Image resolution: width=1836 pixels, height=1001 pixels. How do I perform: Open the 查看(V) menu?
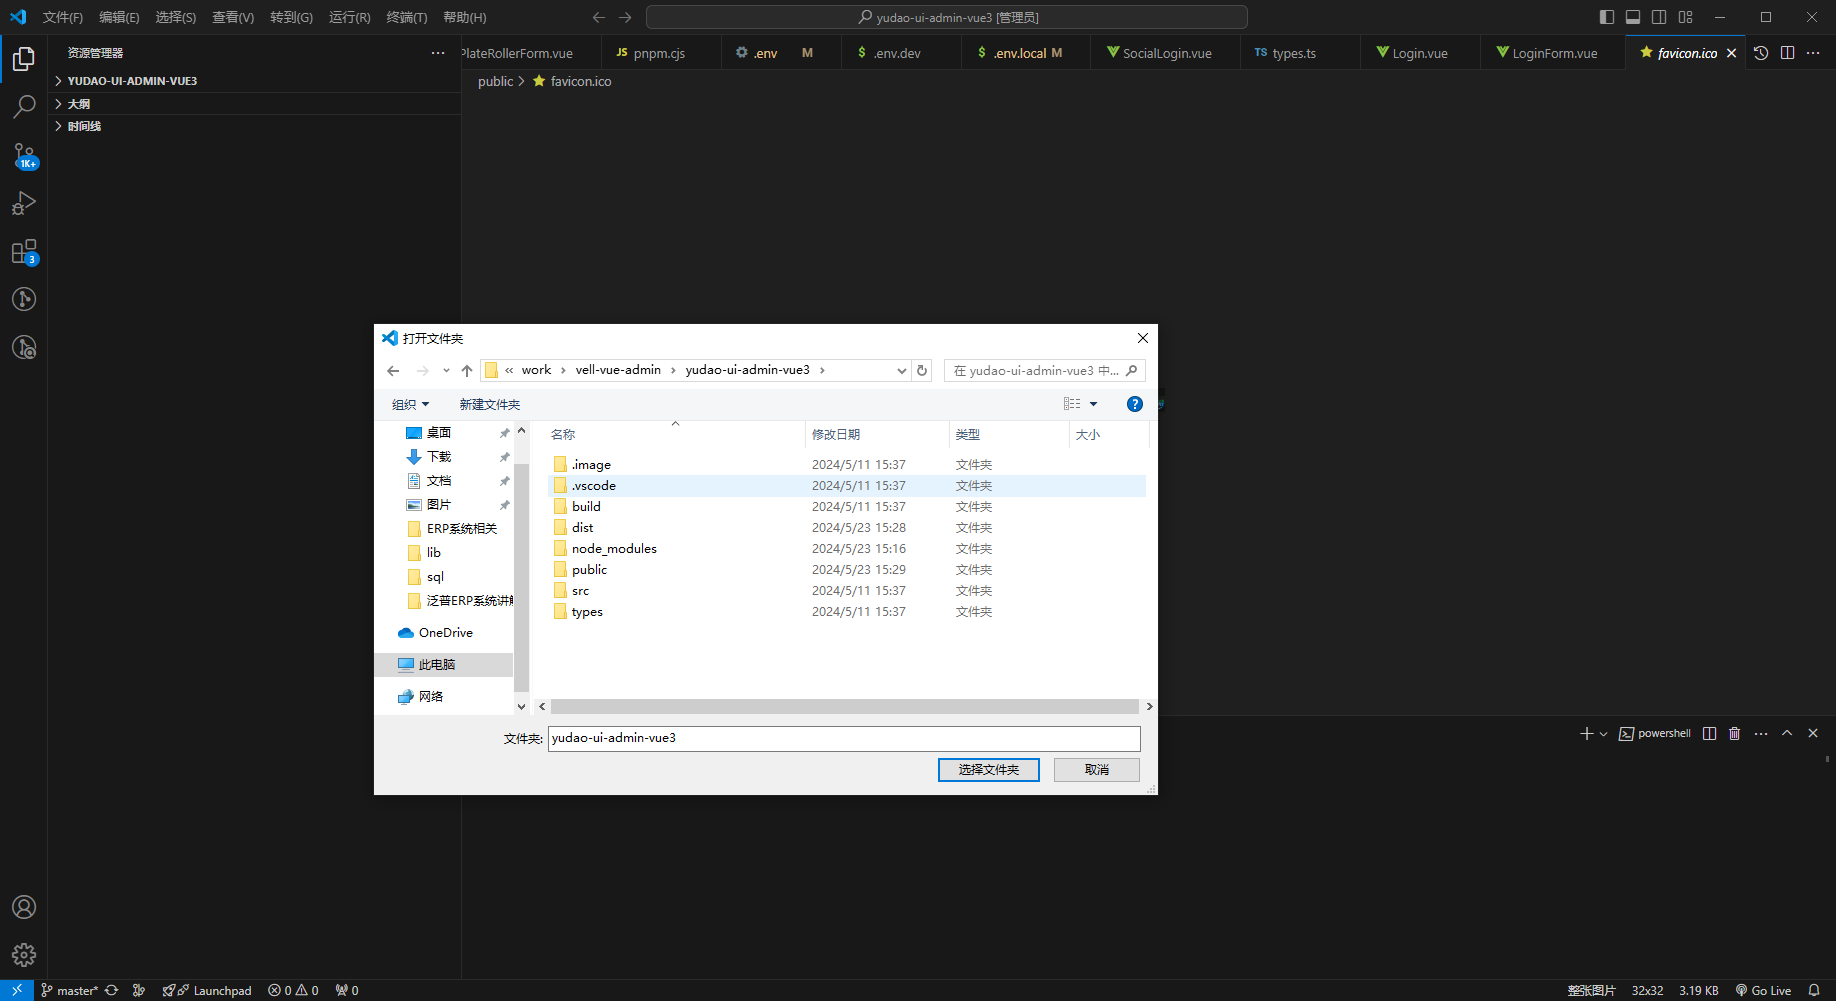click(233, 17)
